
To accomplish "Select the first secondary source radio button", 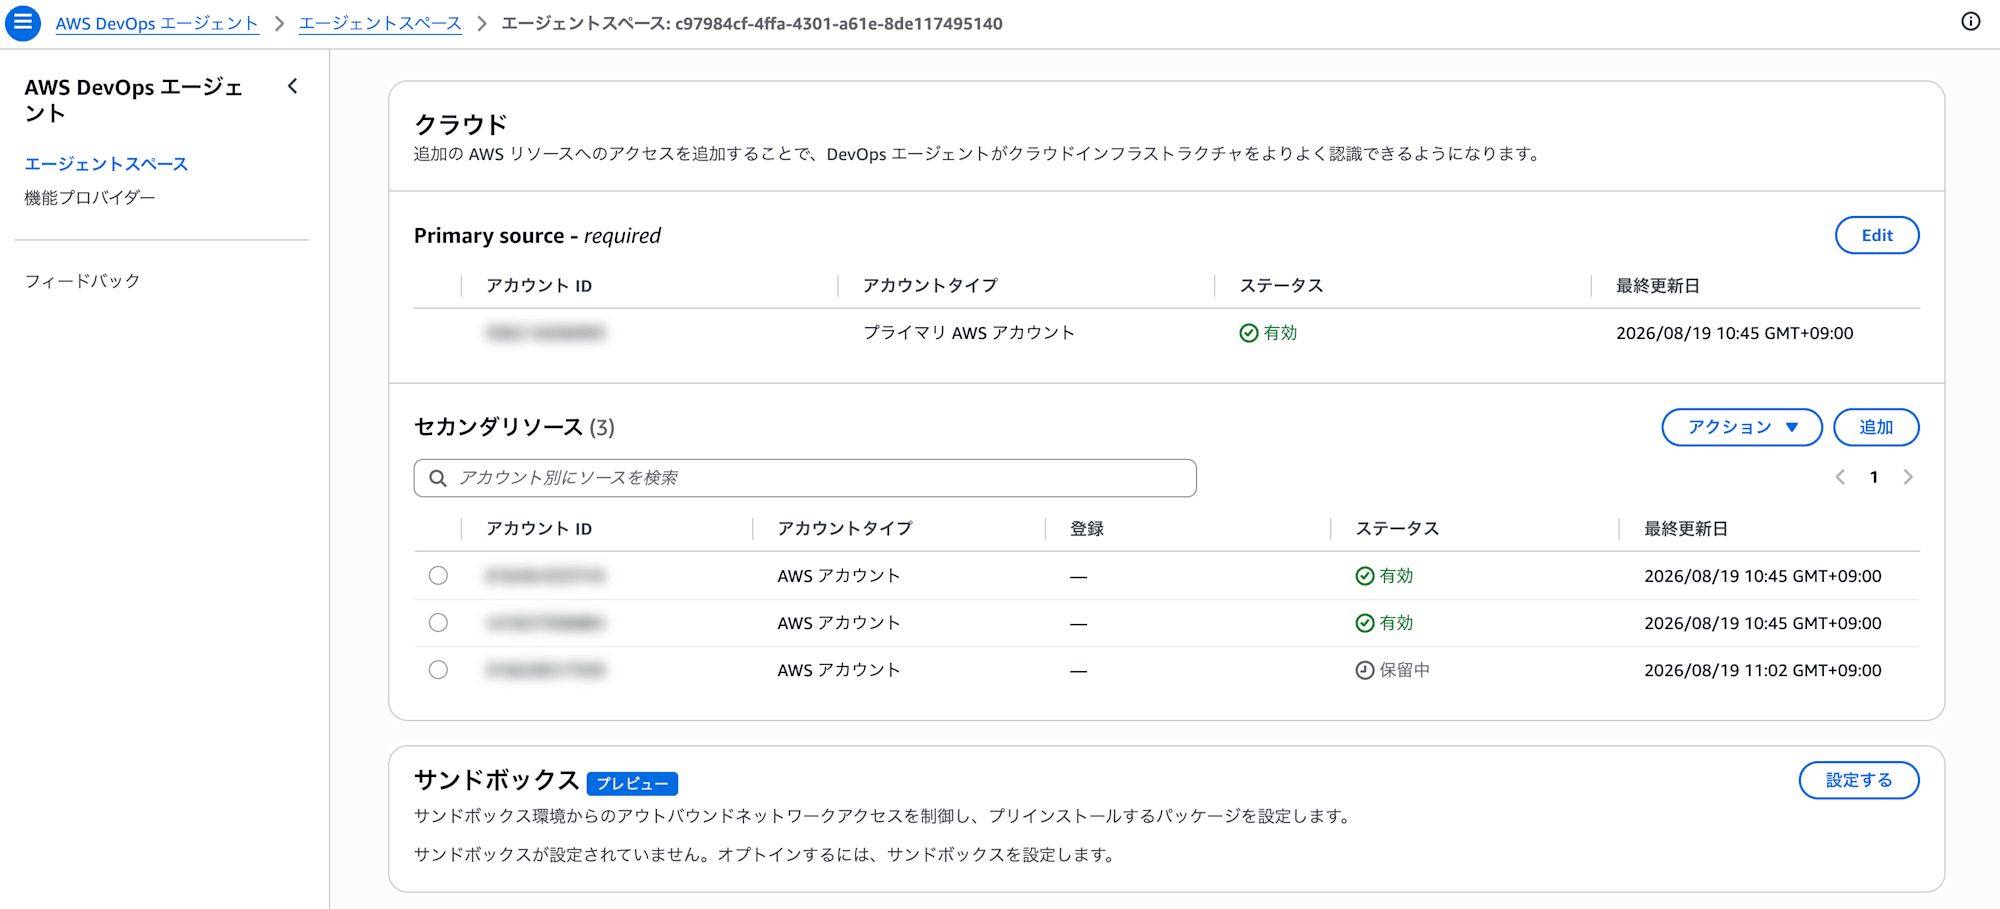I will click(x=438, y=576).
